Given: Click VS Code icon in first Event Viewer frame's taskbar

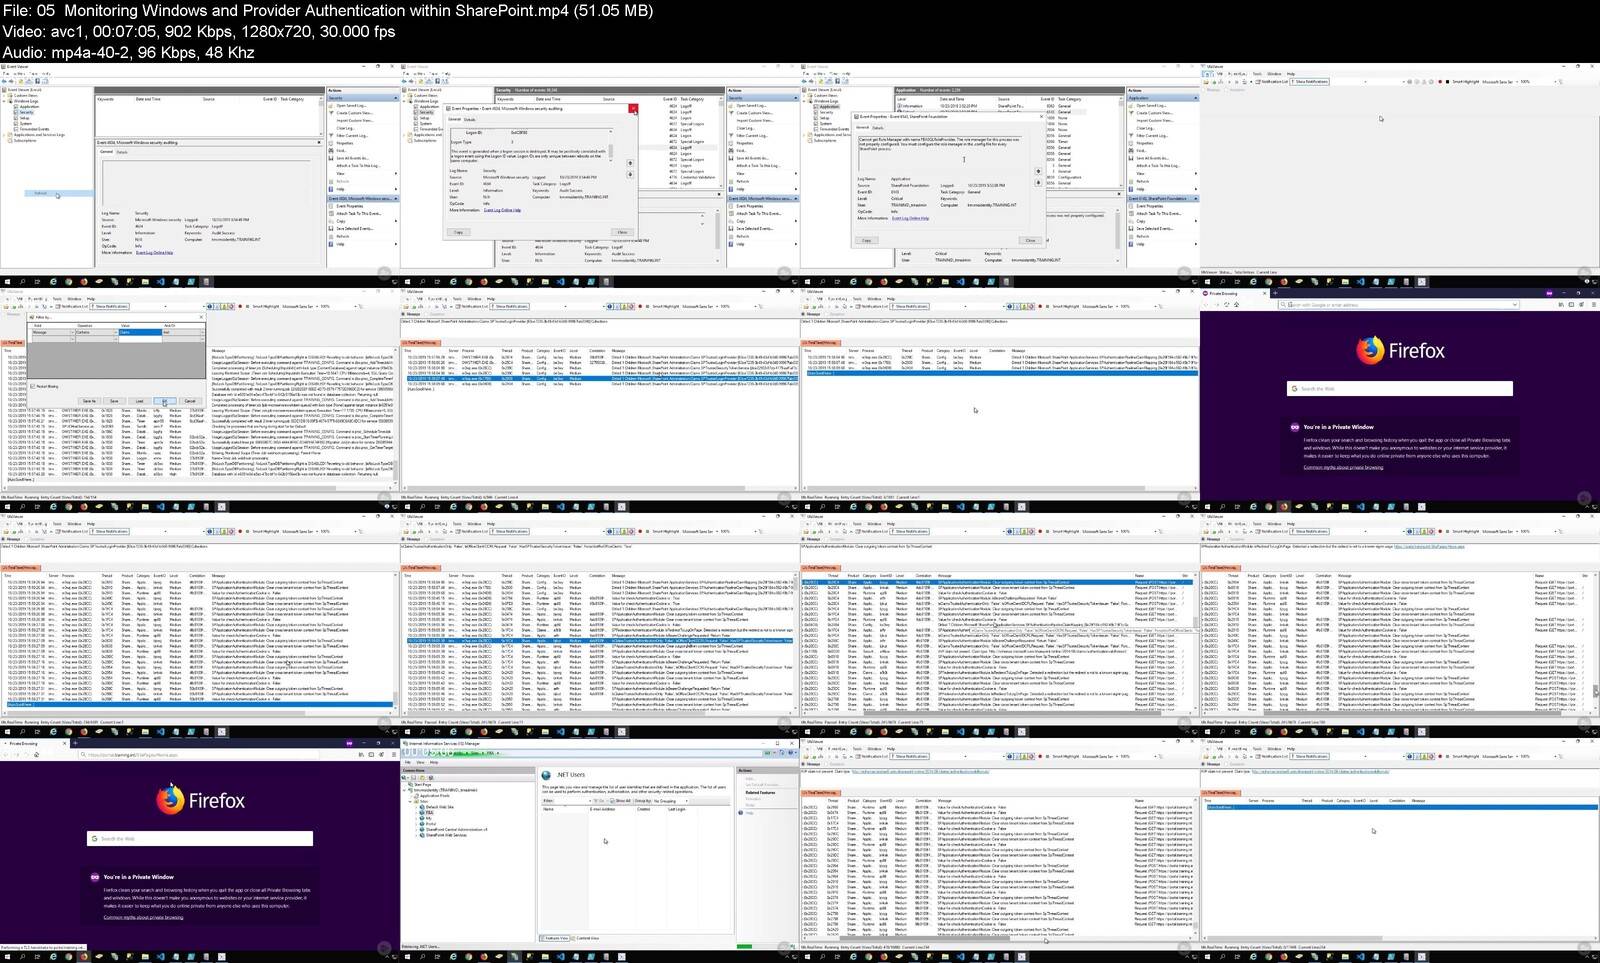Looking at the screenshot, I should tap(162, 282).
